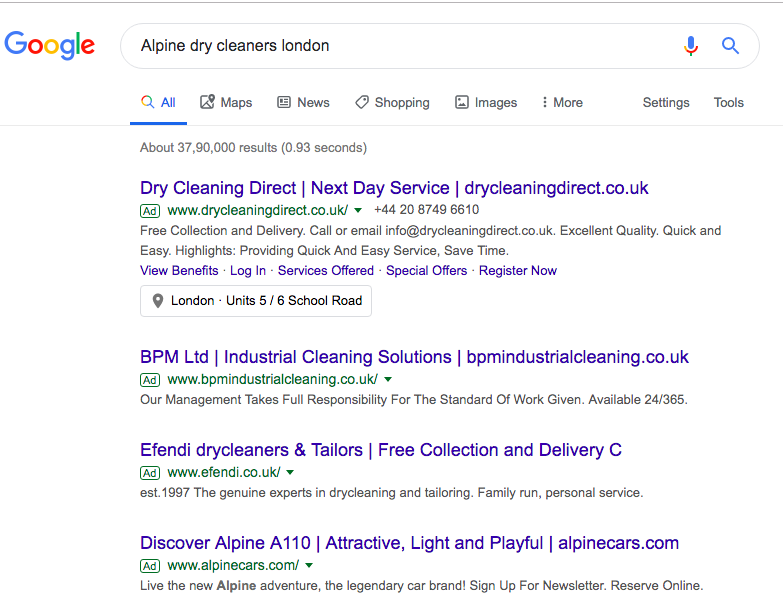This screenshot has height=603, width=783.
Task: Open search Tools
Action: [728, 102]
